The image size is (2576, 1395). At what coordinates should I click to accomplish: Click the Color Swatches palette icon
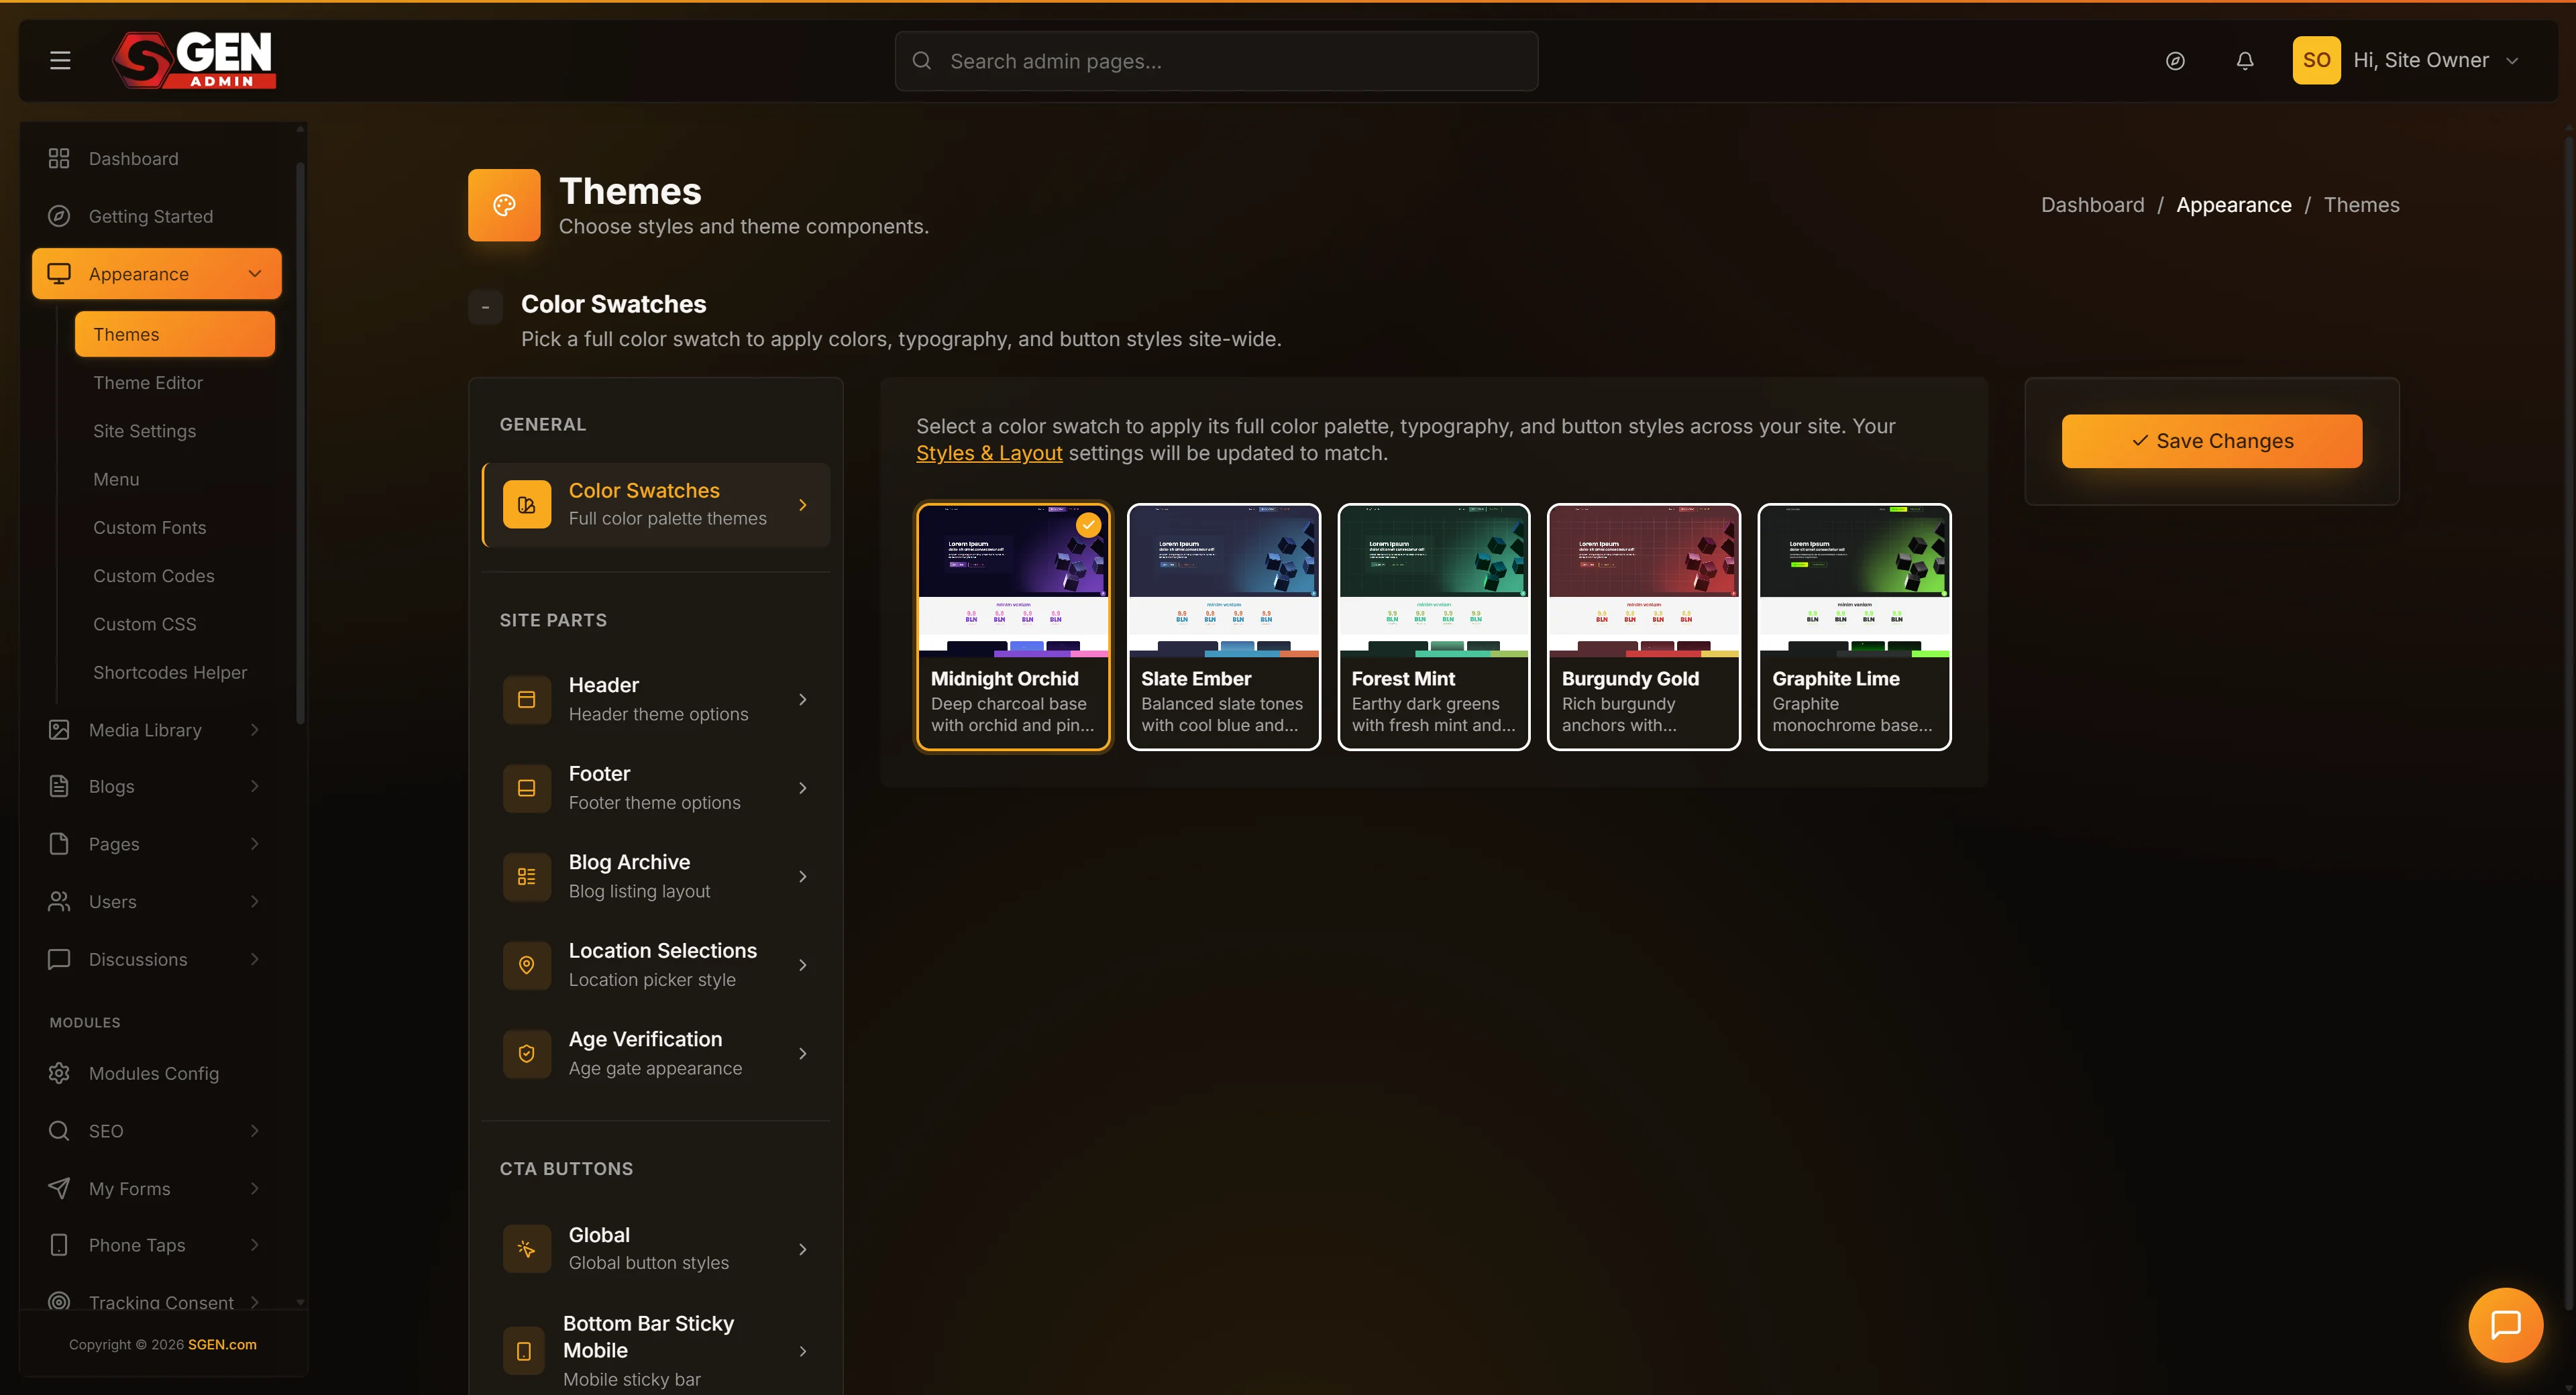coord(526,504)
